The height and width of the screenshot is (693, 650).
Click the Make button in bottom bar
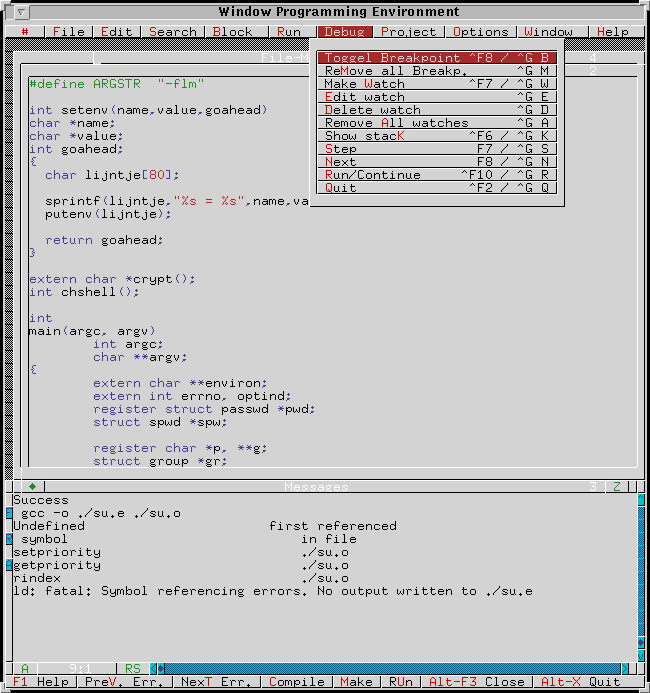(356, 682)
